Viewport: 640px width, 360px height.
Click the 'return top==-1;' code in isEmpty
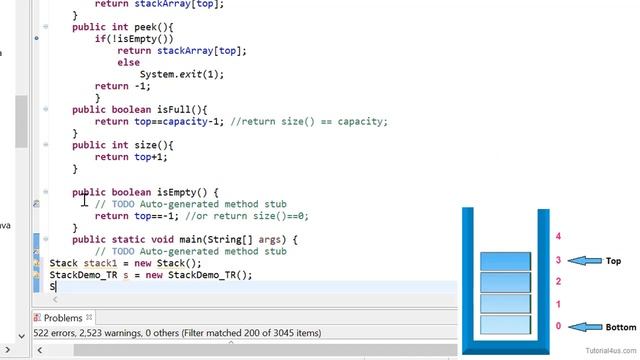pyautogui.click(x=137, y=216)
